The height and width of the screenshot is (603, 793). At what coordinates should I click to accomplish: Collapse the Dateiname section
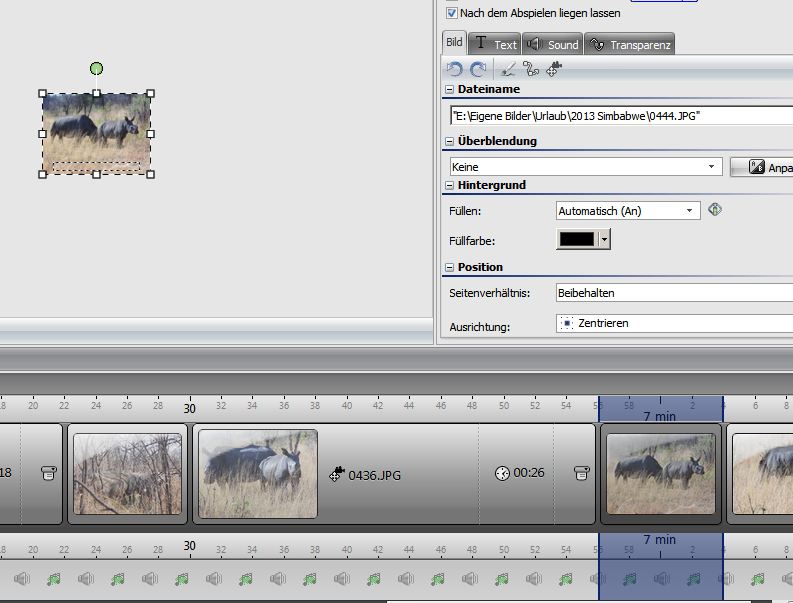tap(449, 90)
